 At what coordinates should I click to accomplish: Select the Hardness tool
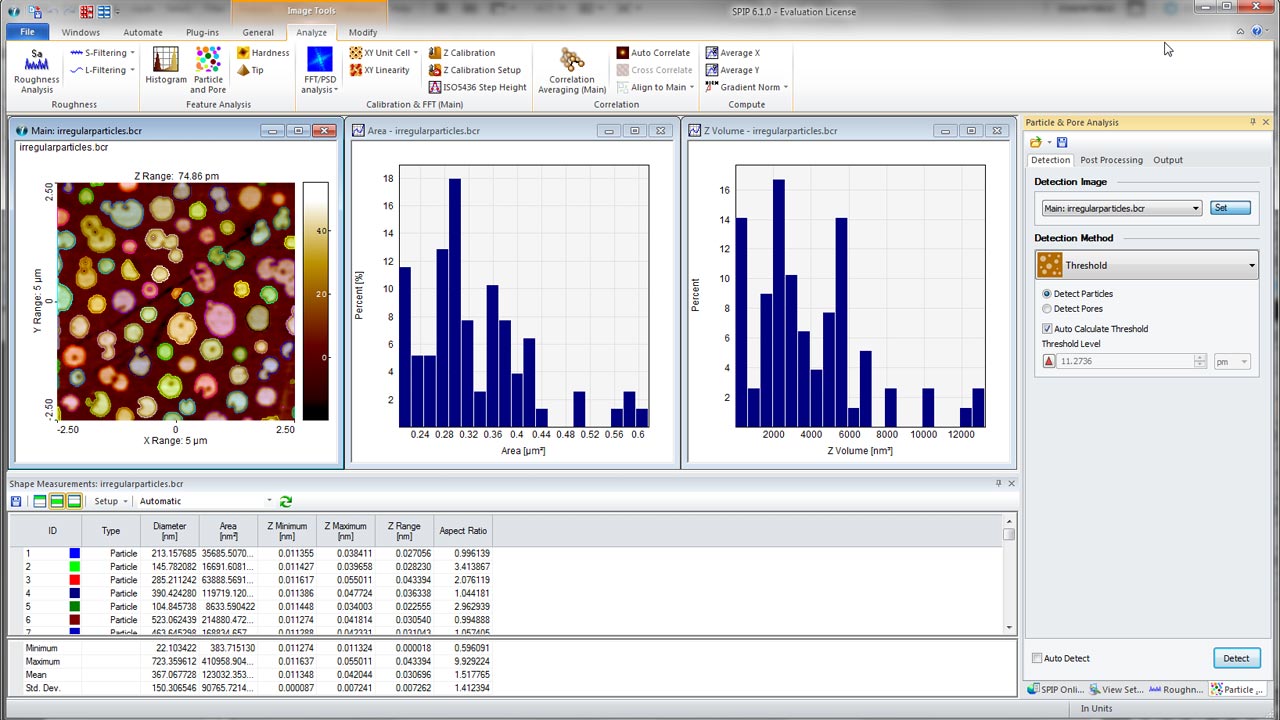(263, 53)
